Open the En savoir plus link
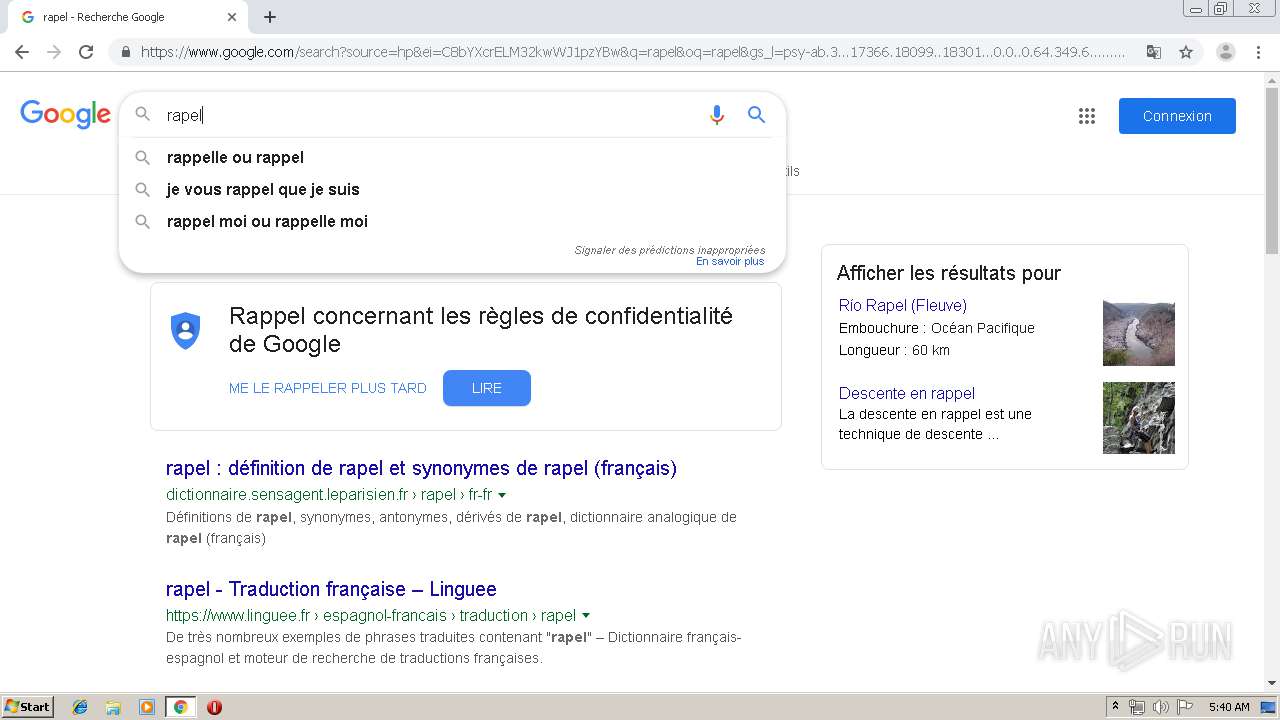Viewport: 1280px width, 720px height. (730, 261)
